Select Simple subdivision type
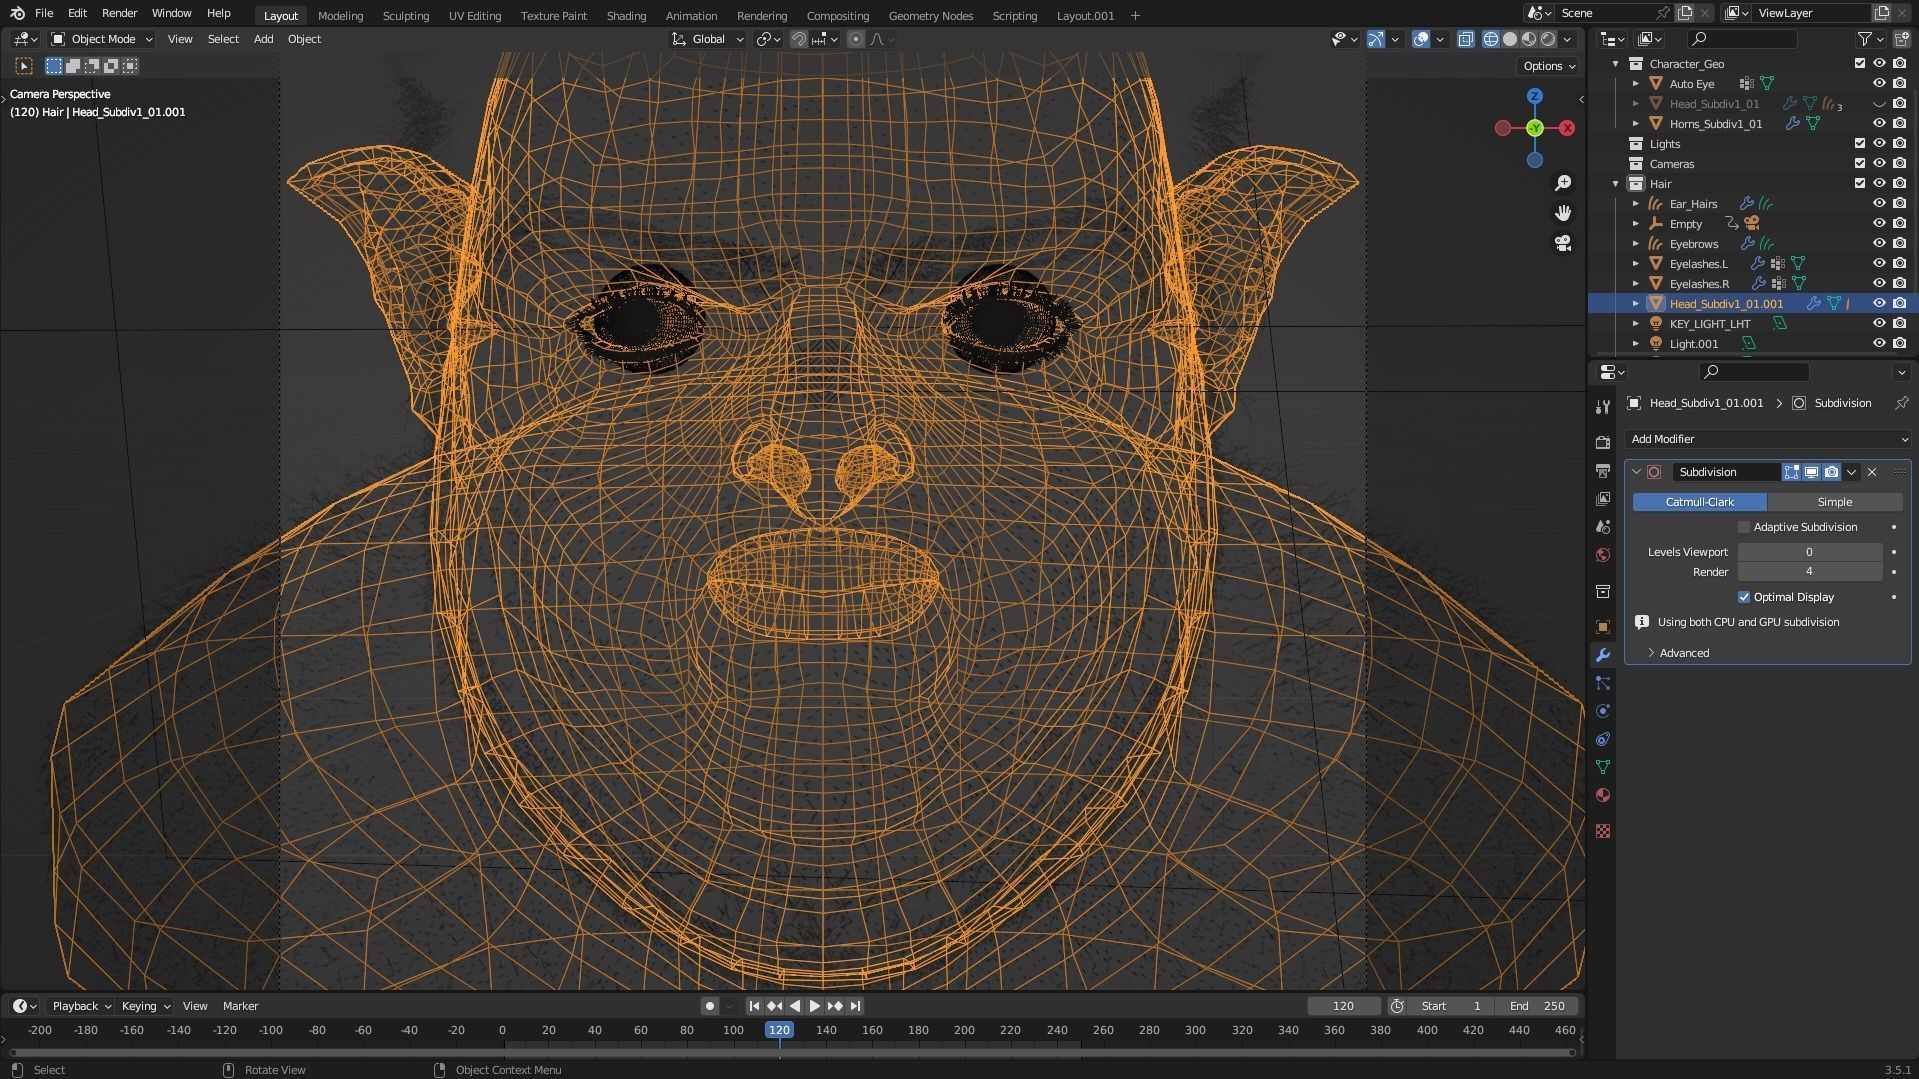 click(1835, 502)
